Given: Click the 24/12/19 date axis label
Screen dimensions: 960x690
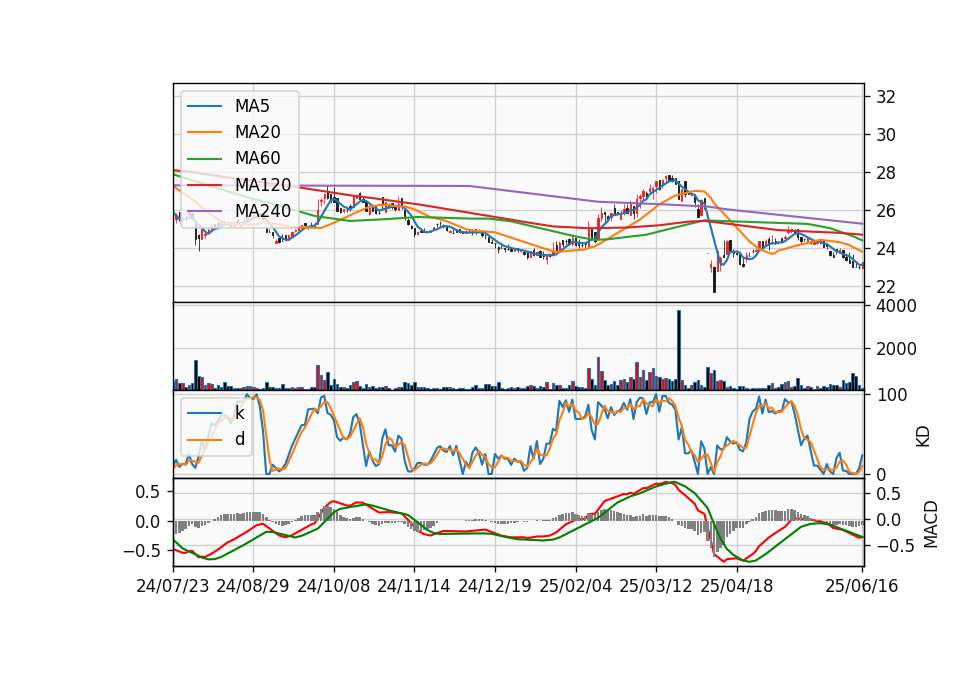Looking at the screenshot, I should pyautogui.click(x=495, y=586).
